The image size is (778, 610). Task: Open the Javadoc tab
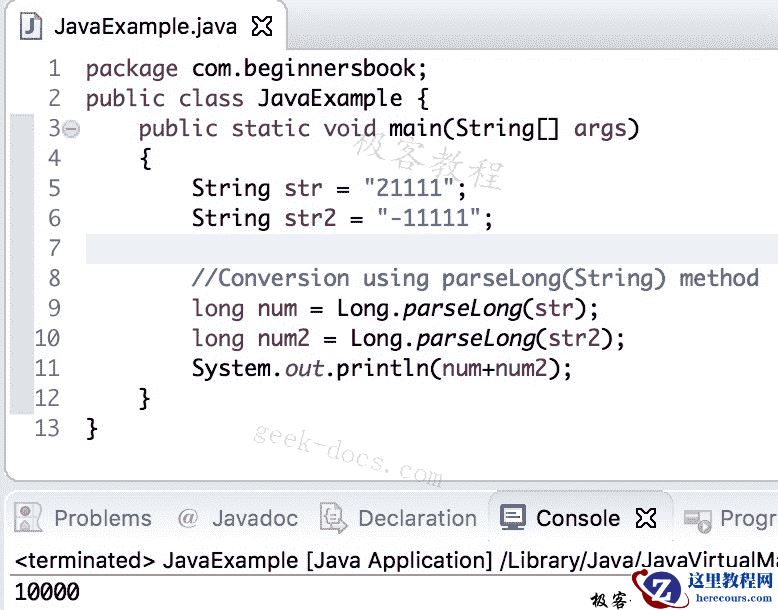(255, 518)
